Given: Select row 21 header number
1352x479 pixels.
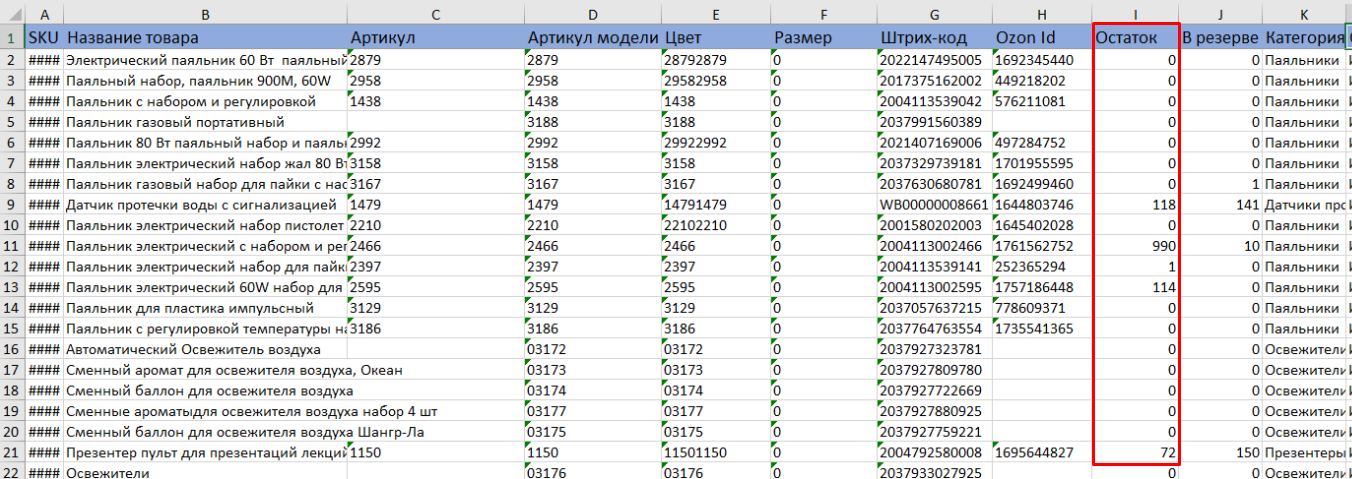Looking at the screenshot, I should (12, 453).
